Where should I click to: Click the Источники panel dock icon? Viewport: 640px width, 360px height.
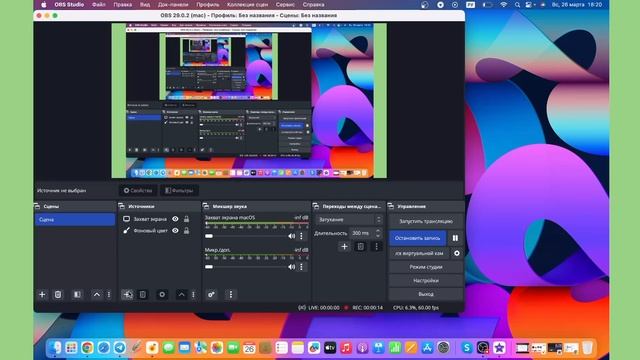point(121,206)
